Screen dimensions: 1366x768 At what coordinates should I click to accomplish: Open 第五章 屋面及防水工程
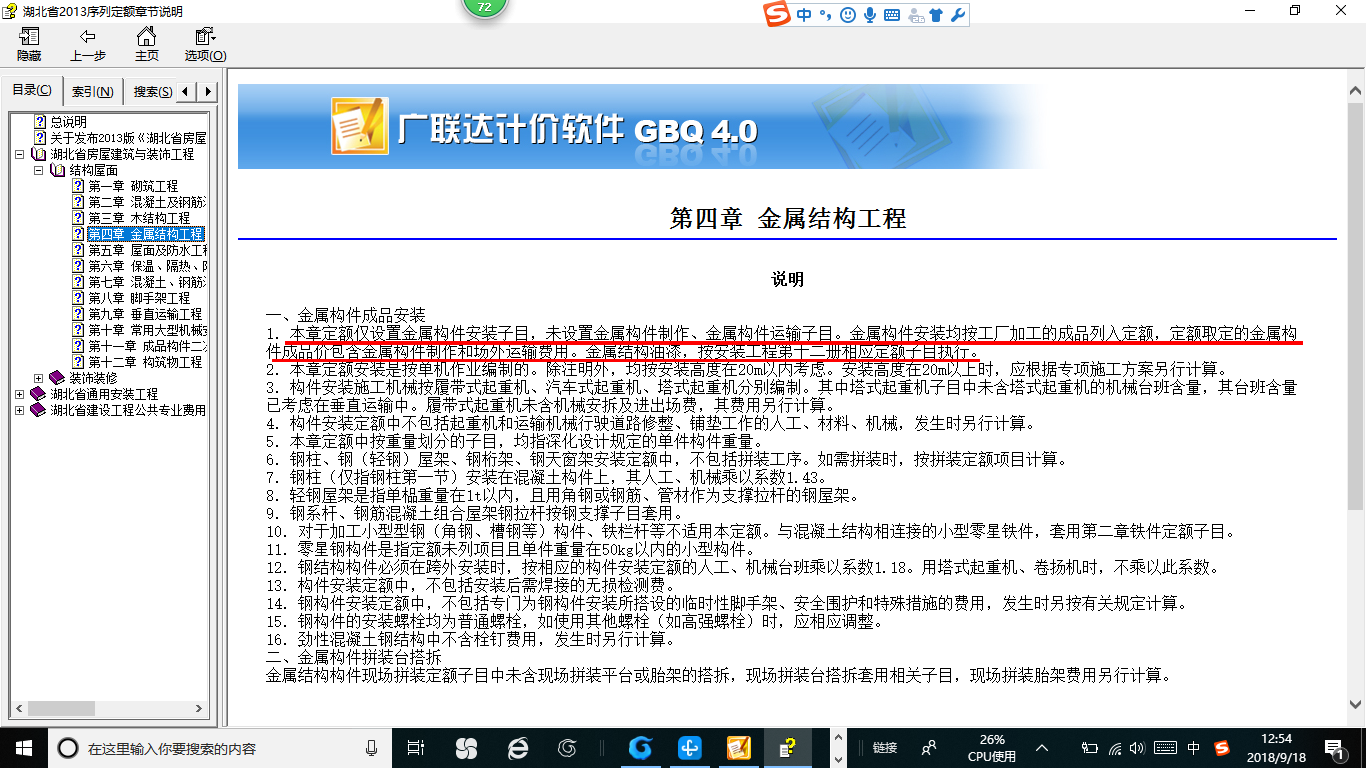[147, 250]
